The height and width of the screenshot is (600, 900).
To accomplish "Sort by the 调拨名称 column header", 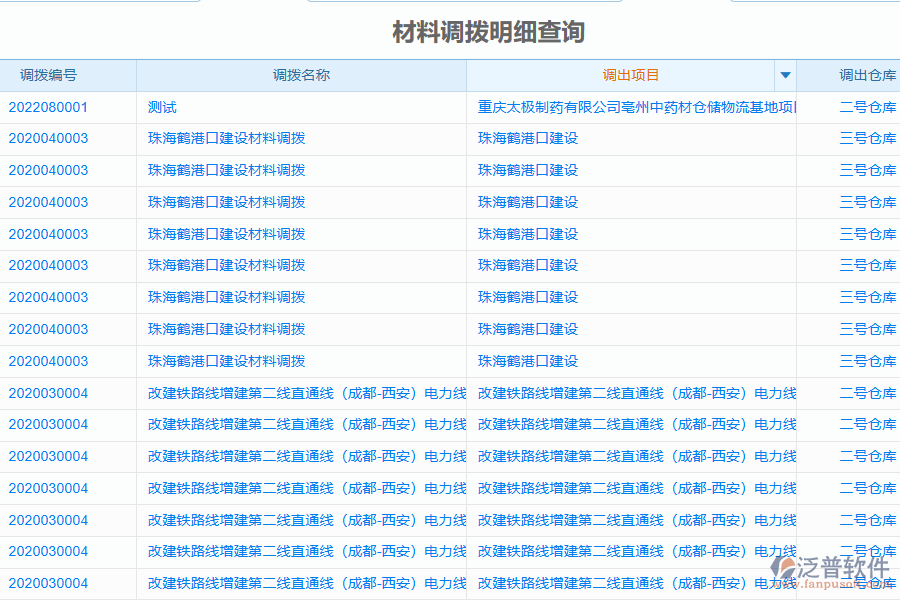I will 300,75.
